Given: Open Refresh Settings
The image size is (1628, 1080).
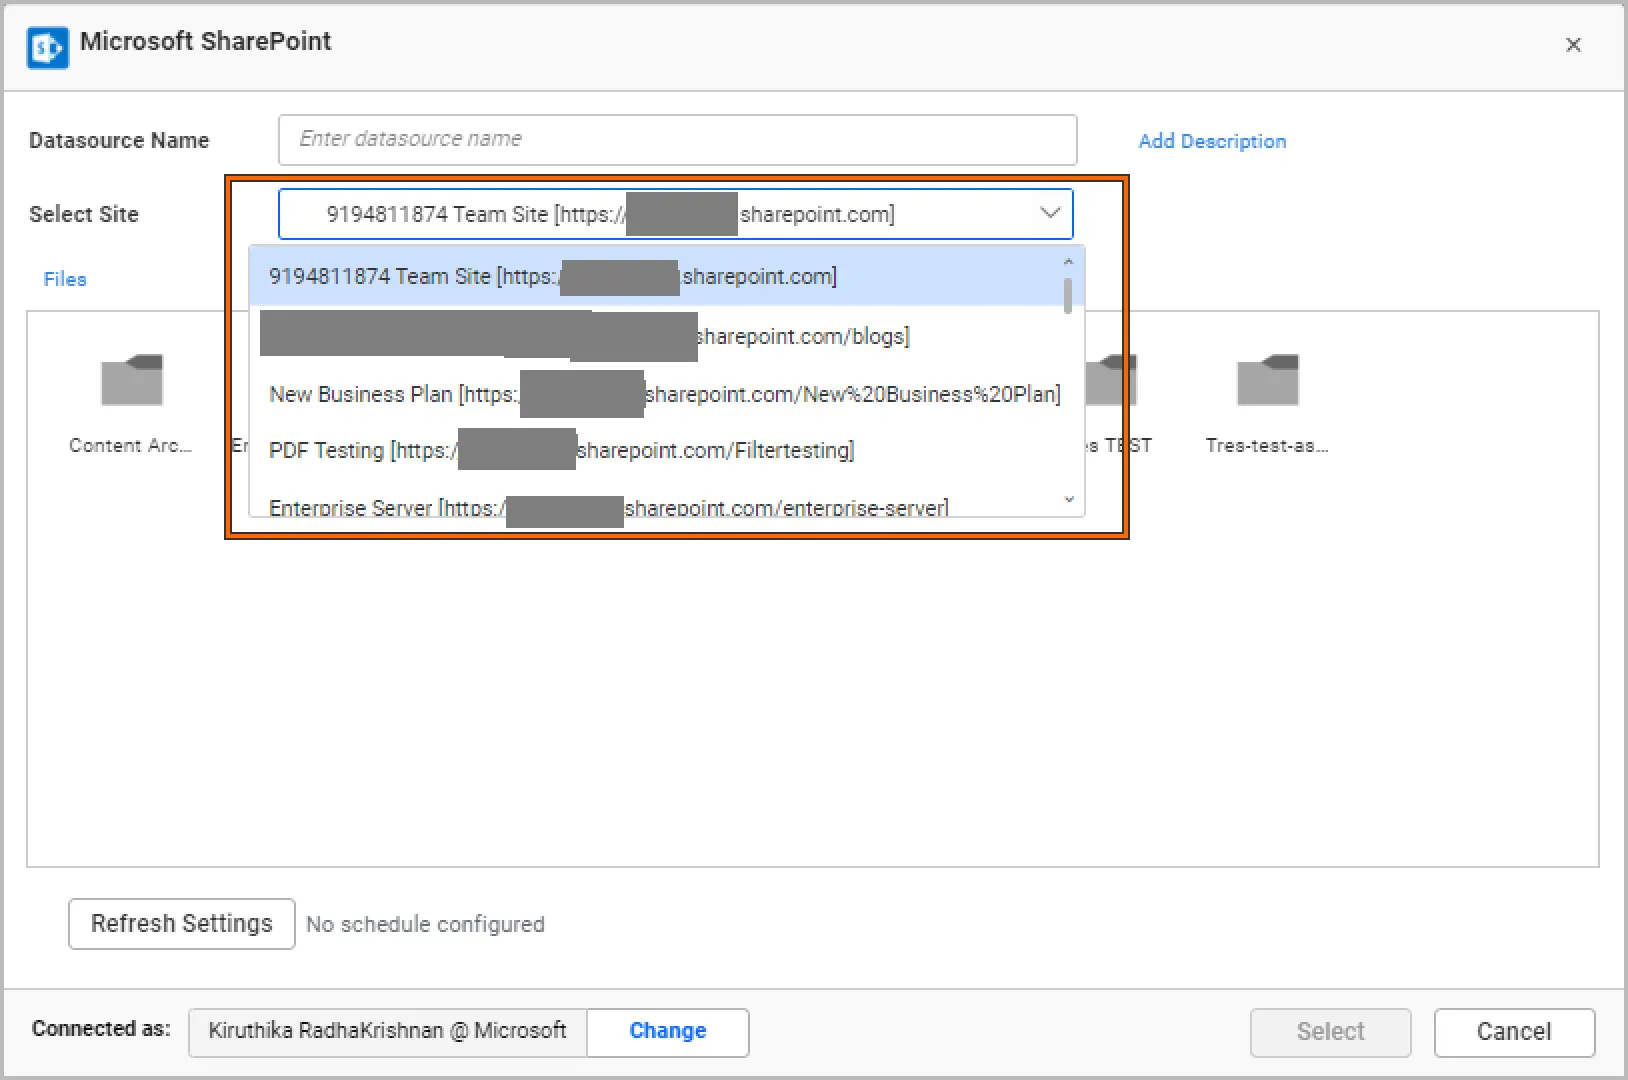Looking at the screenshot, I should (x=181, y=923).
